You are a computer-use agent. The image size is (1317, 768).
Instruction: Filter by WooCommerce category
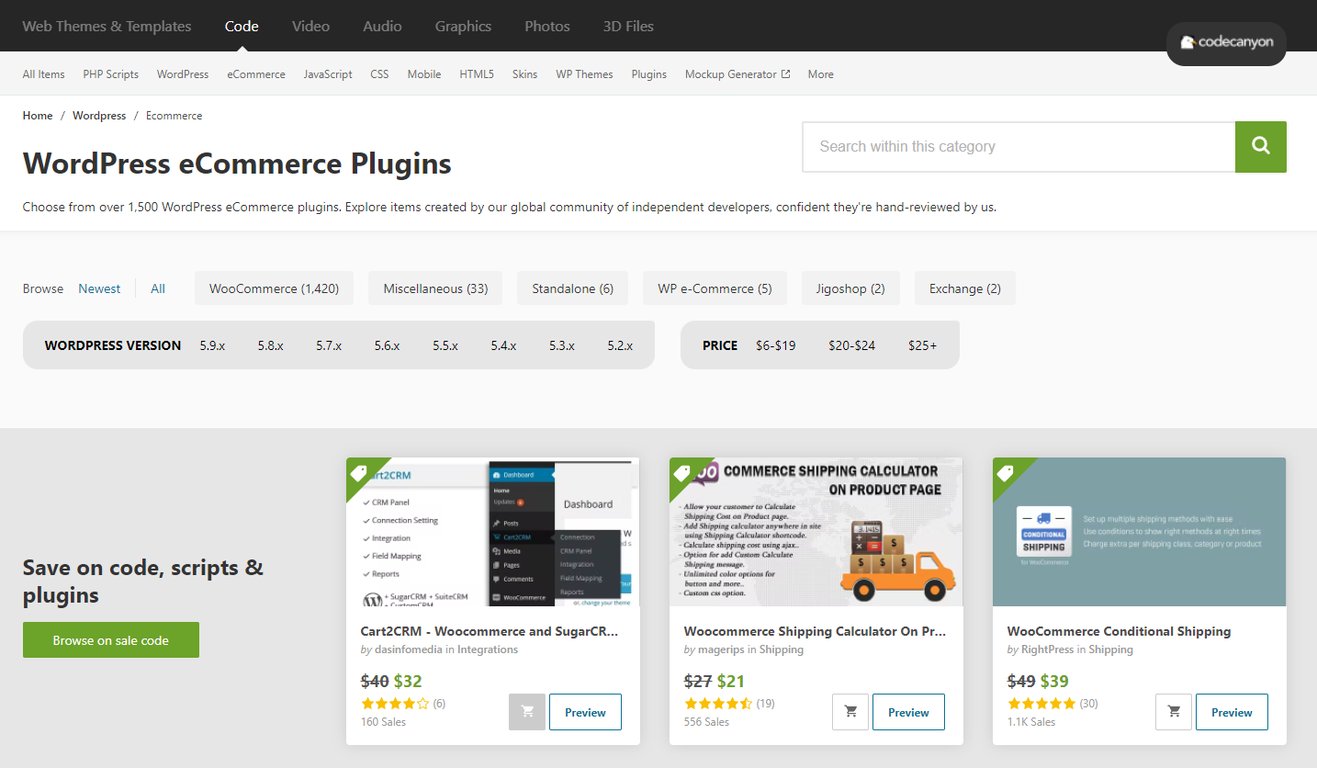coord(273,287)
